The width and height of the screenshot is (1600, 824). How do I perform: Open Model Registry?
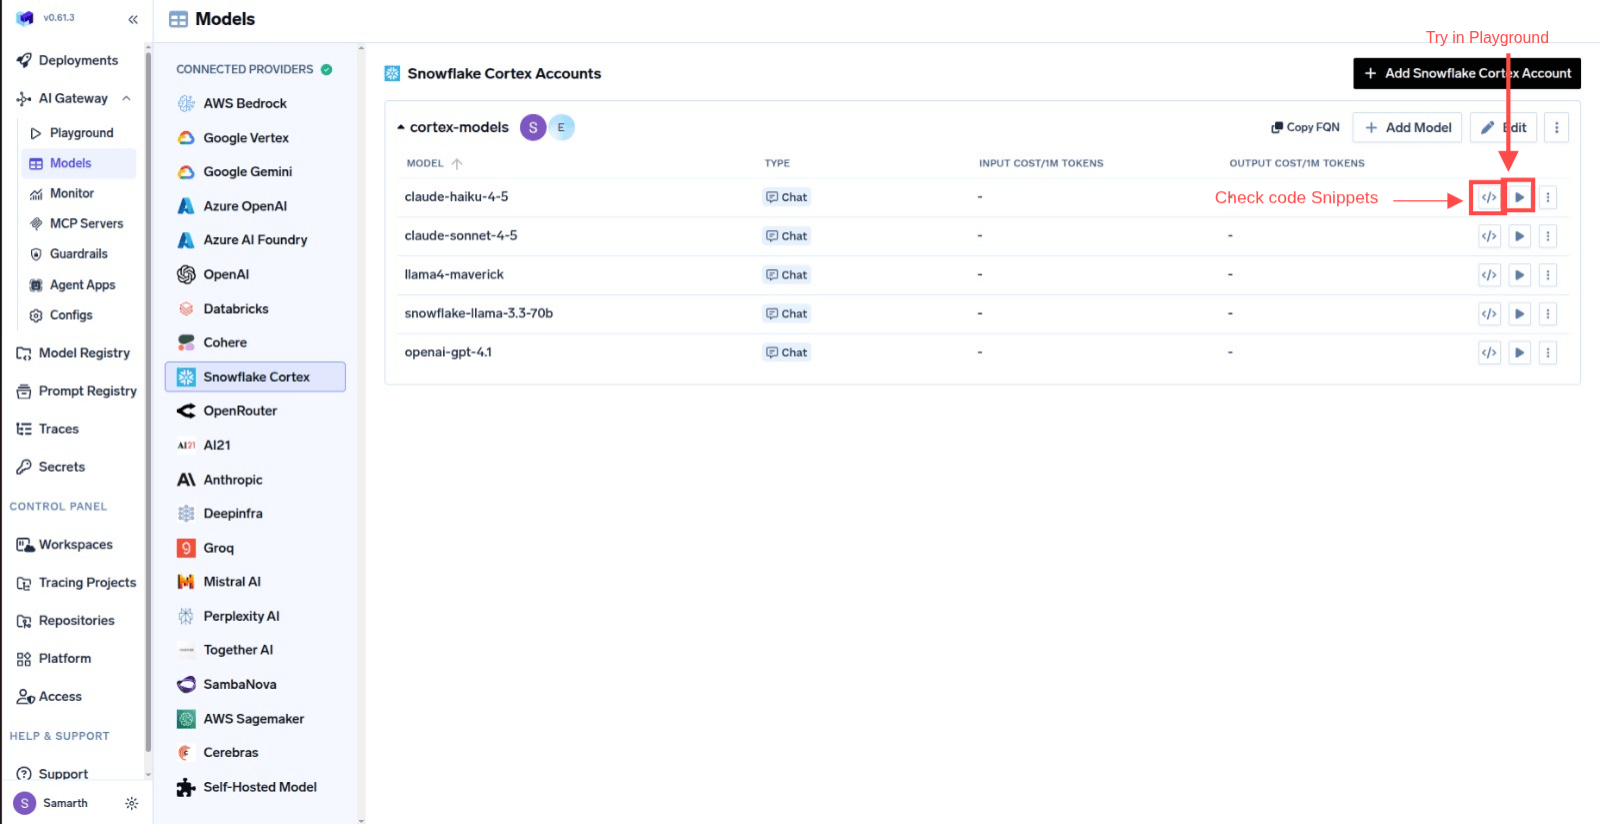coord(74,353)
